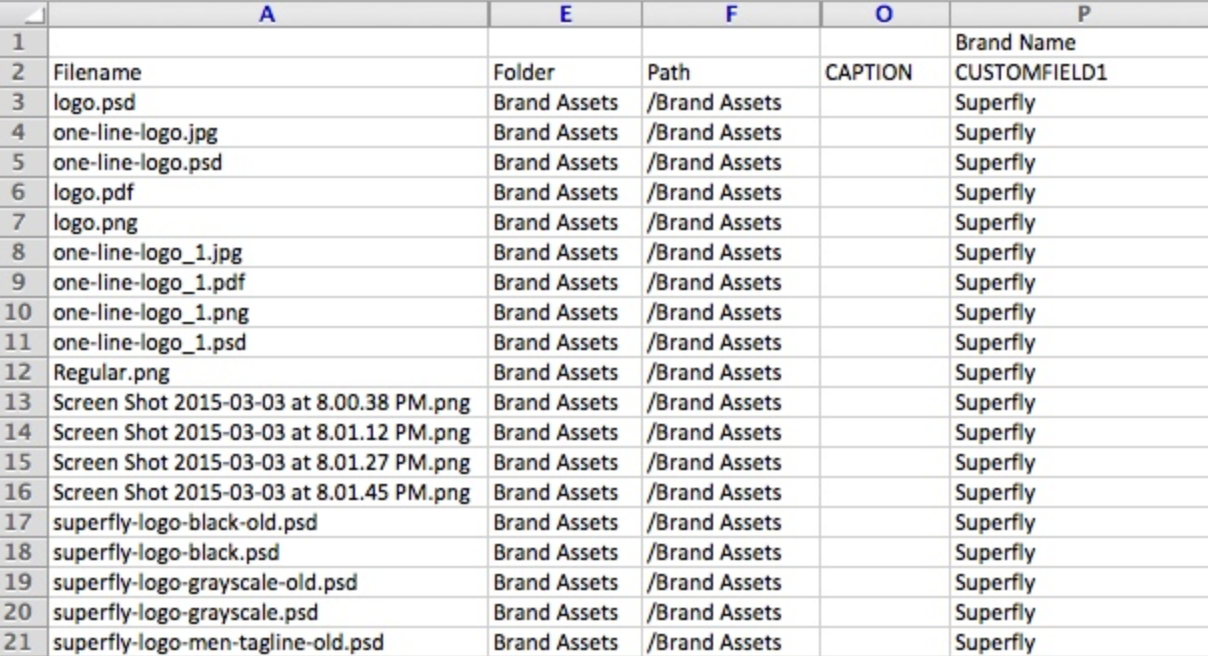Select the one-line-logo_1.pdf cell
The height and width of the screenshot is (656, 1208).
coord(268,282)
